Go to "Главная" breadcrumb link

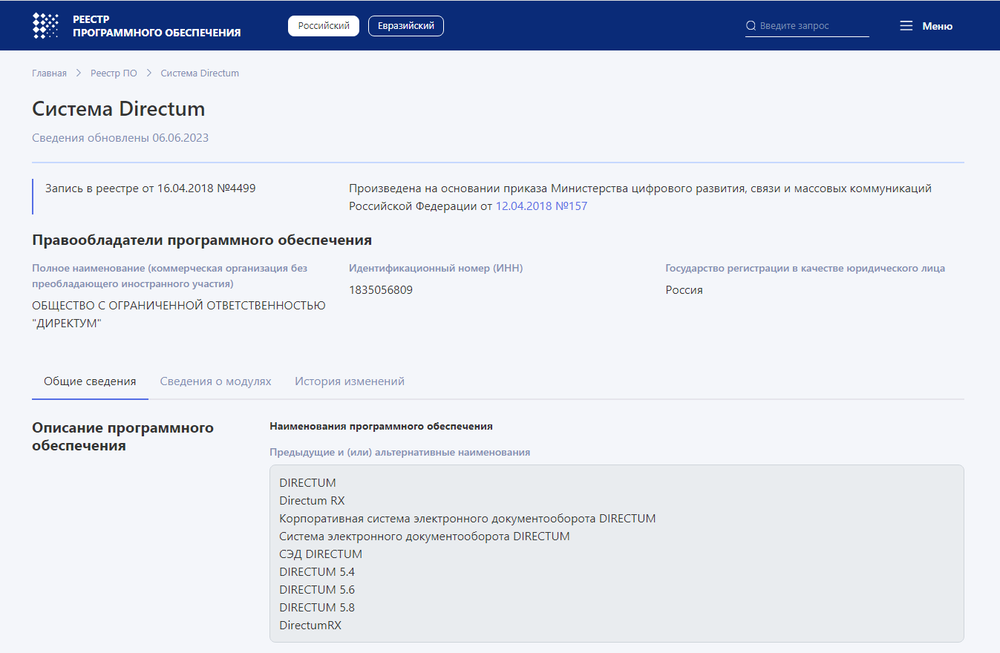[x=49, y=73]
